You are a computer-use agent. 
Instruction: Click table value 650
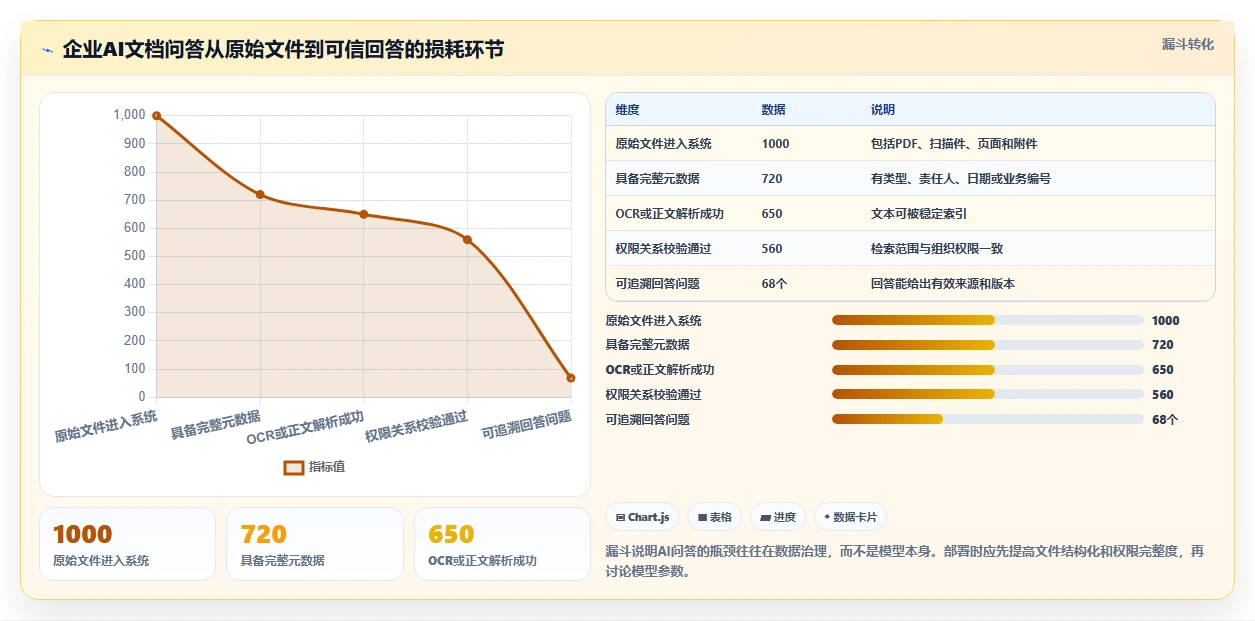pos(772,214)
